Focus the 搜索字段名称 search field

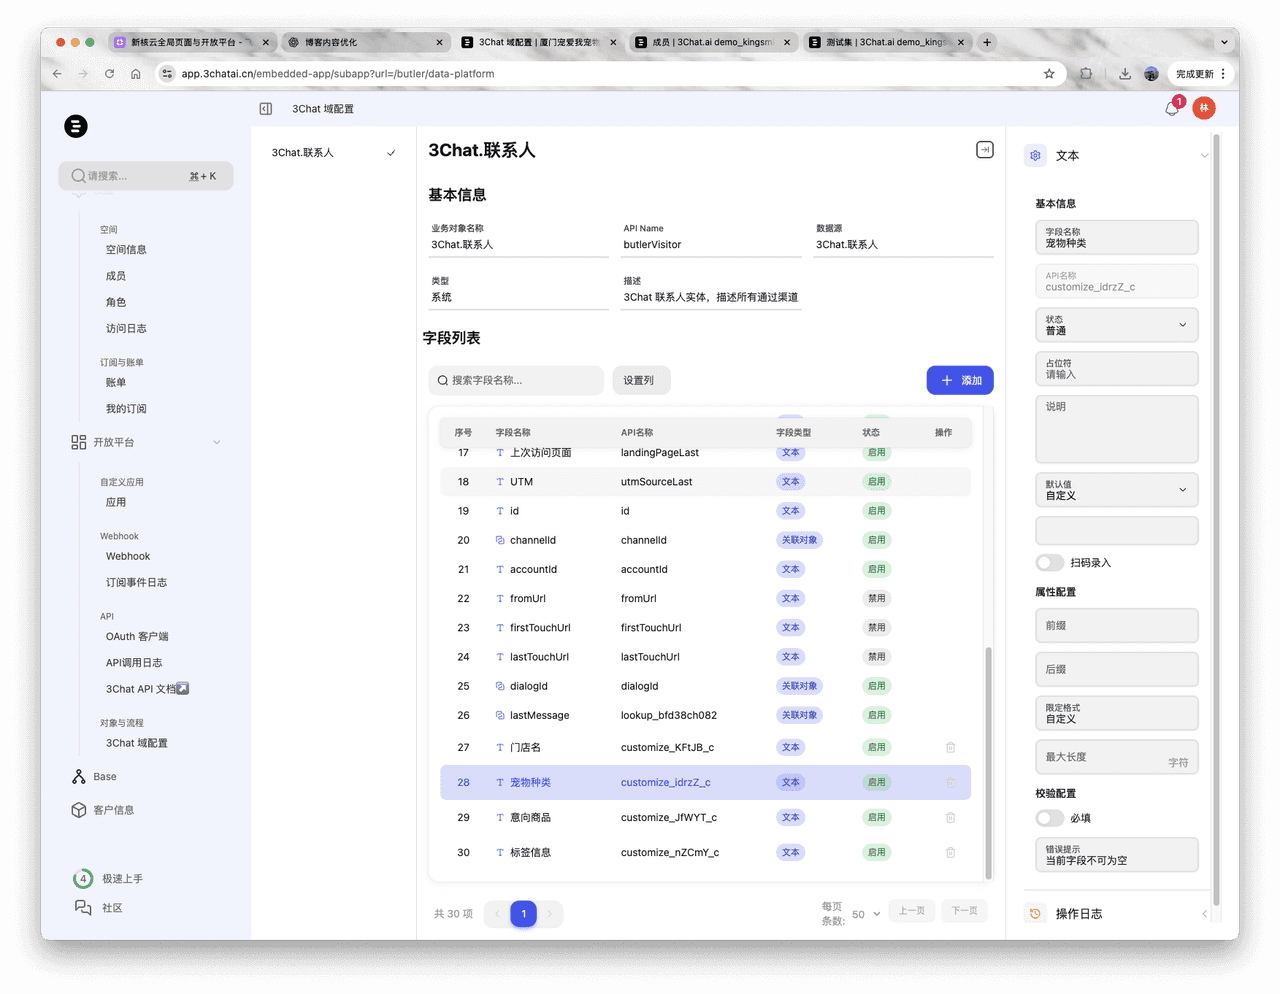coord(516,380)
